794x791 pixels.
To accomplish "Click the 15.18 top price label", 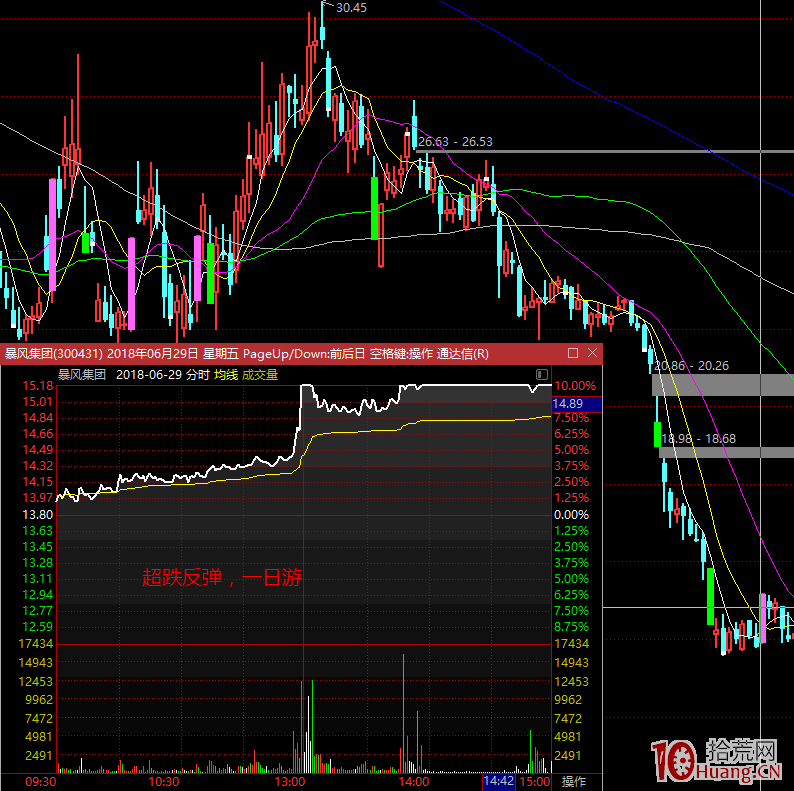I will point(37,386).
